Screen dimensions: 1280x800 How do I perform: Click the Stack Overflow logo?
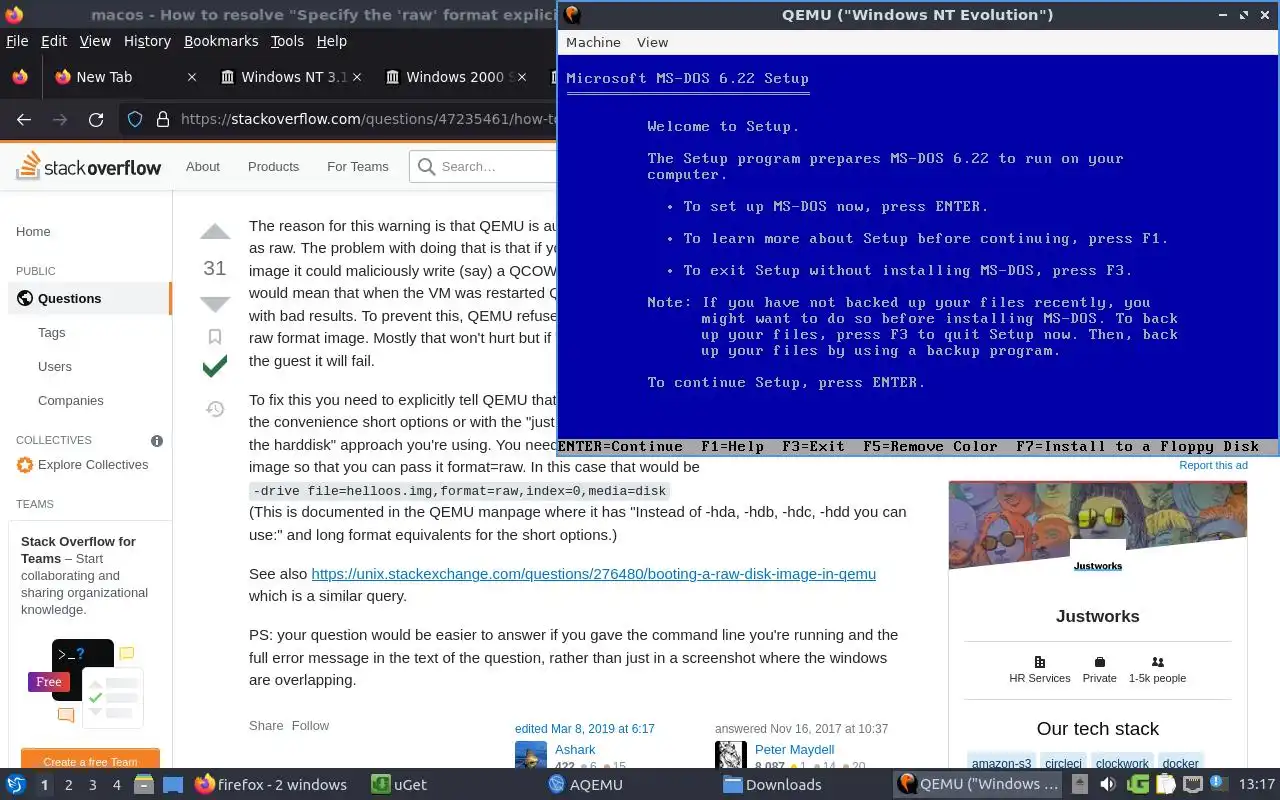88,166
